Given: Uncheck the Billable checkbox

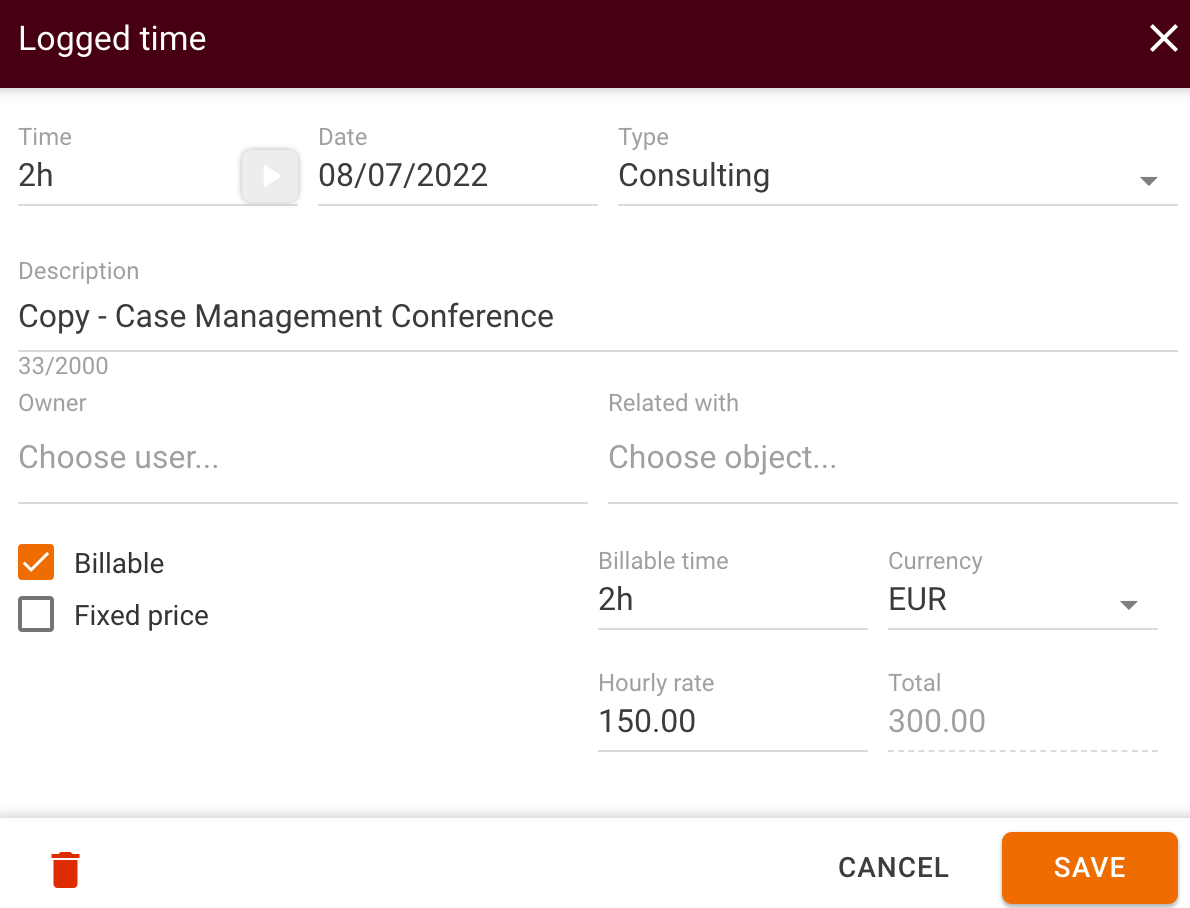Looking at the screenshot, I should (36, 562).
